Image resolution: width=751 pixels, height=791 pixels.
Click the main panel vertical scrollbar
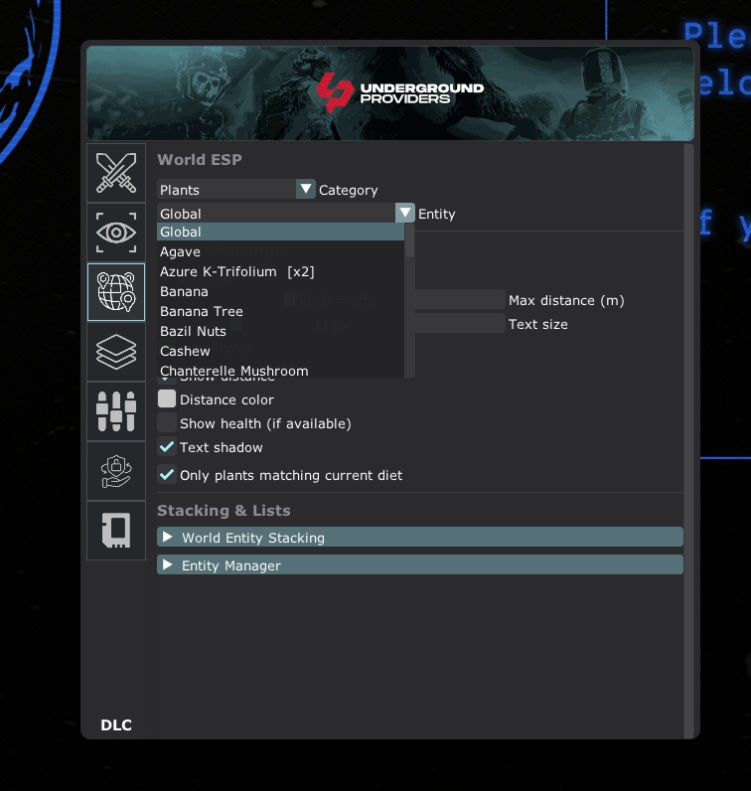tap(688, 441)
